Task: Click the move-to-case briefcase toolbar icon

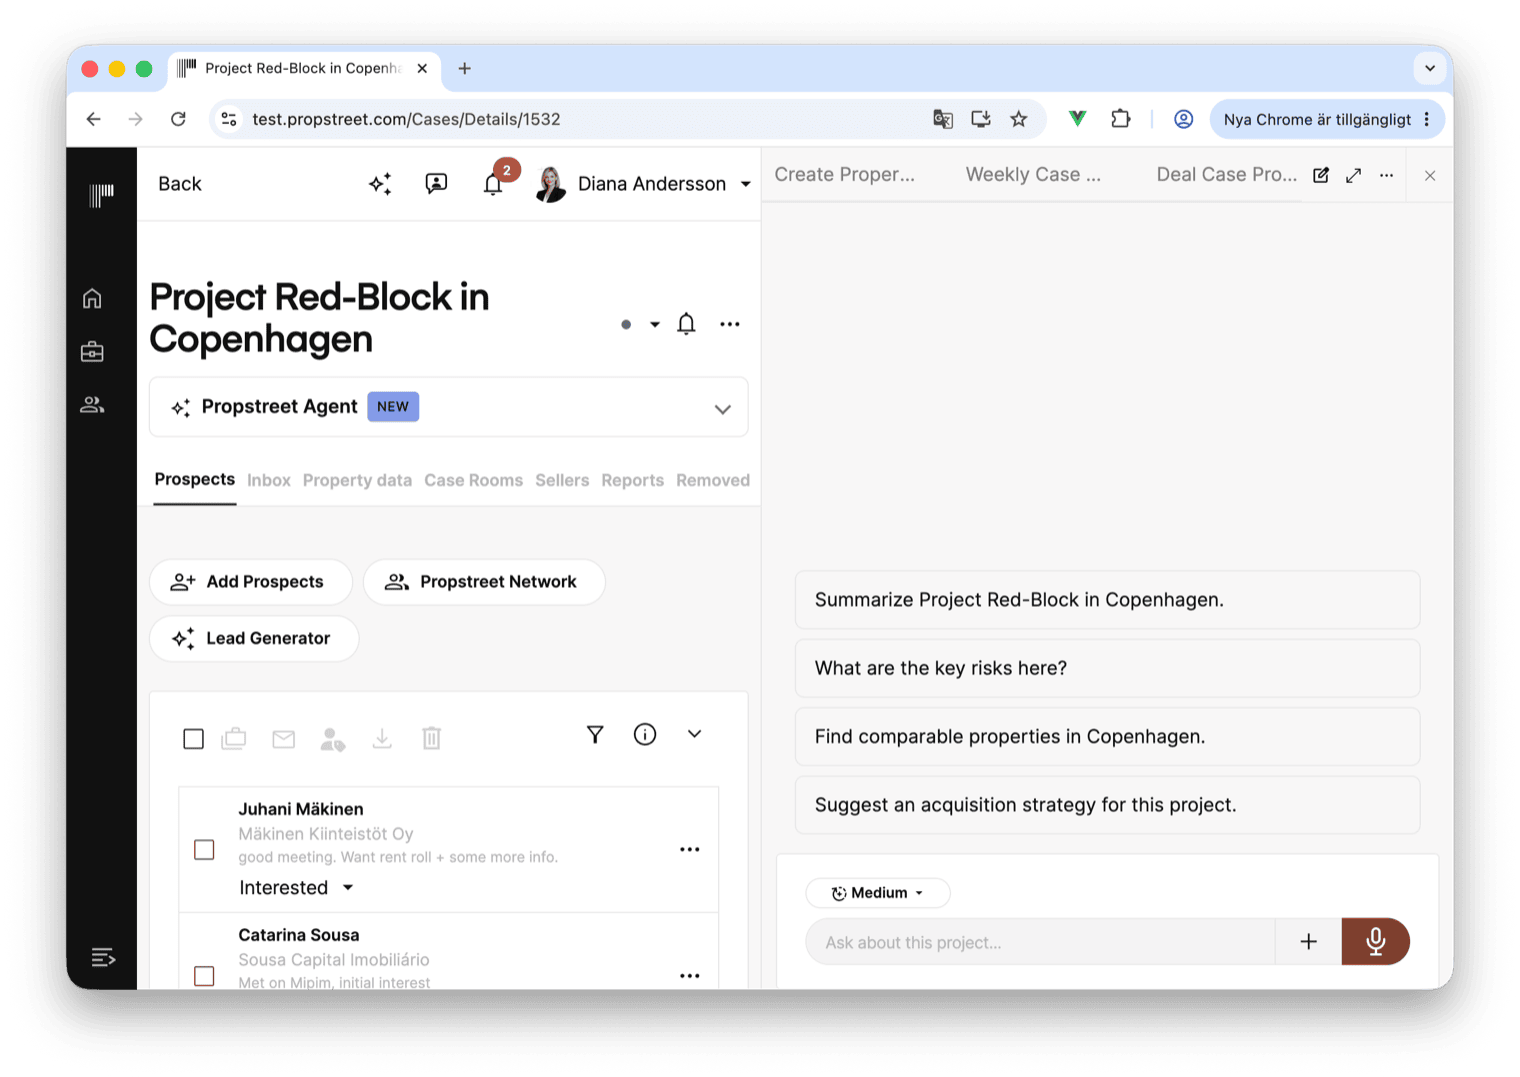Action: [x=234, y=739]
